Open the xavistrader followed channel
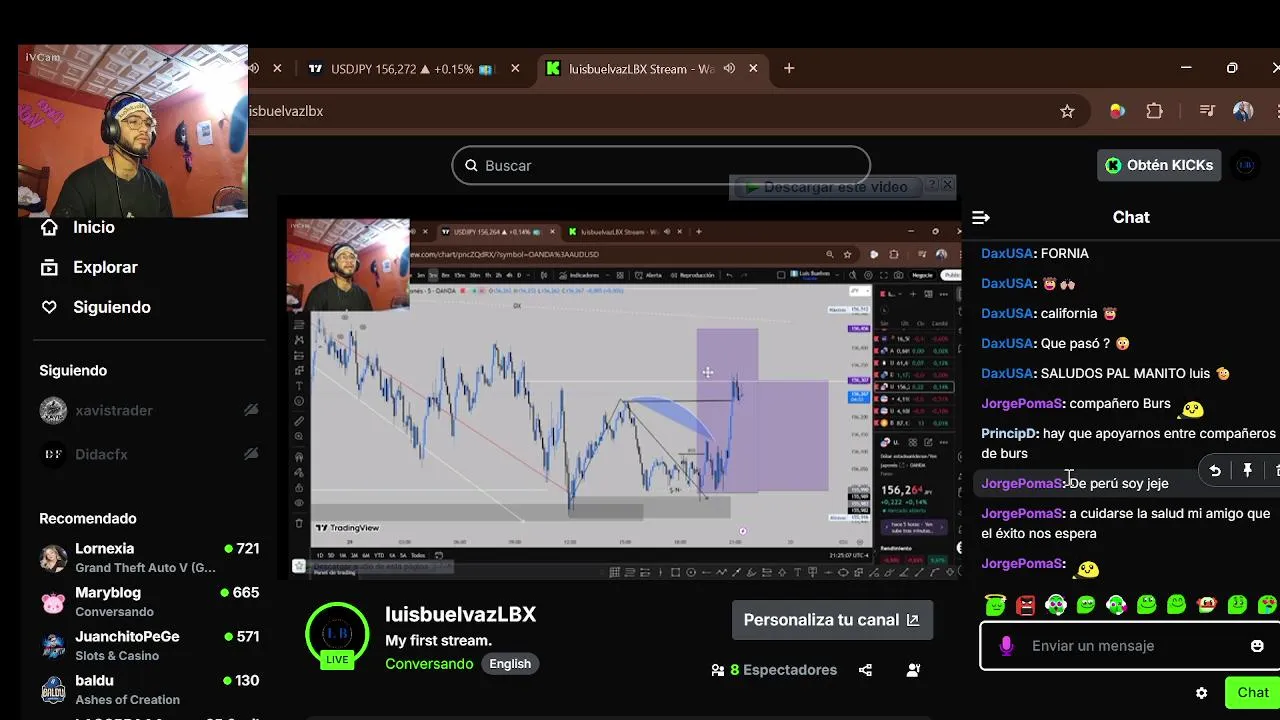 click(x=148, y=410)
